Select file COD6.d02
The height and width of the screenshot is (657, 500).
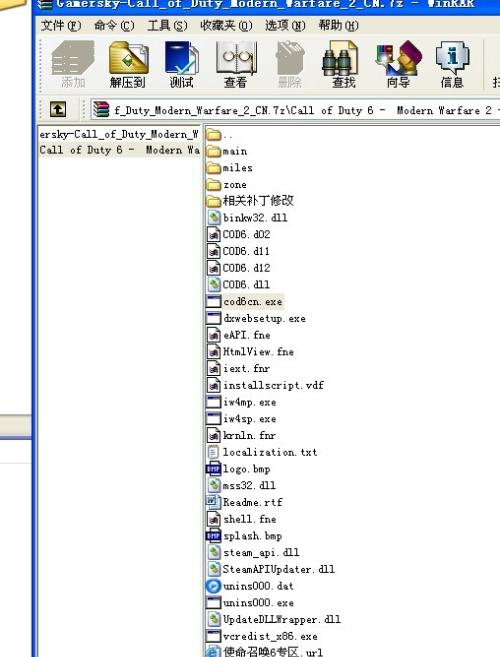tap(239, 234)
